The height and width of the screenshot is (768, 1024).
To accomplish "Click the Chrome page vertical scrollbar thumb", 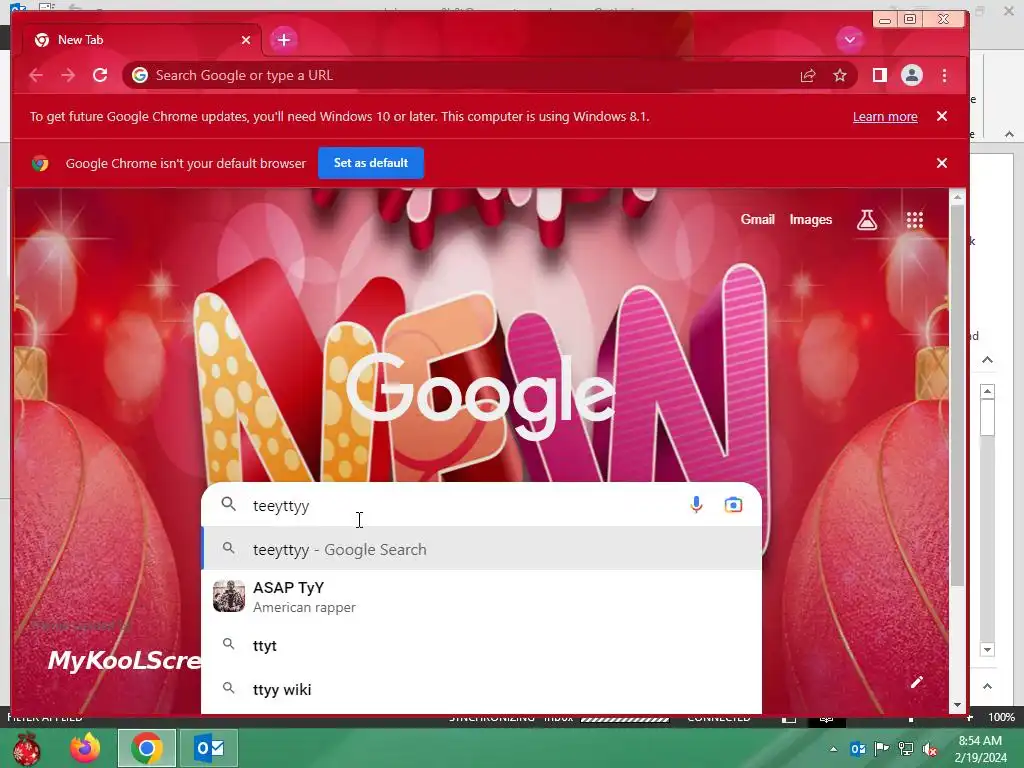I will [x=957, y=395].
